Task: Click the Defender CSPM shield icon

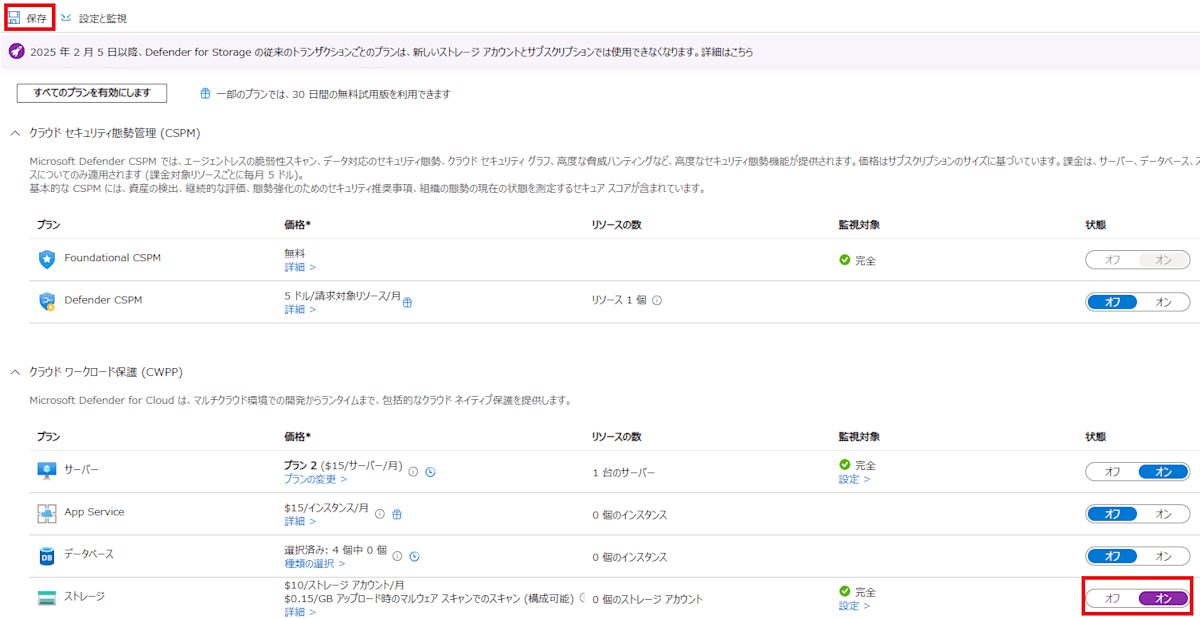Action: pos(47,301)
